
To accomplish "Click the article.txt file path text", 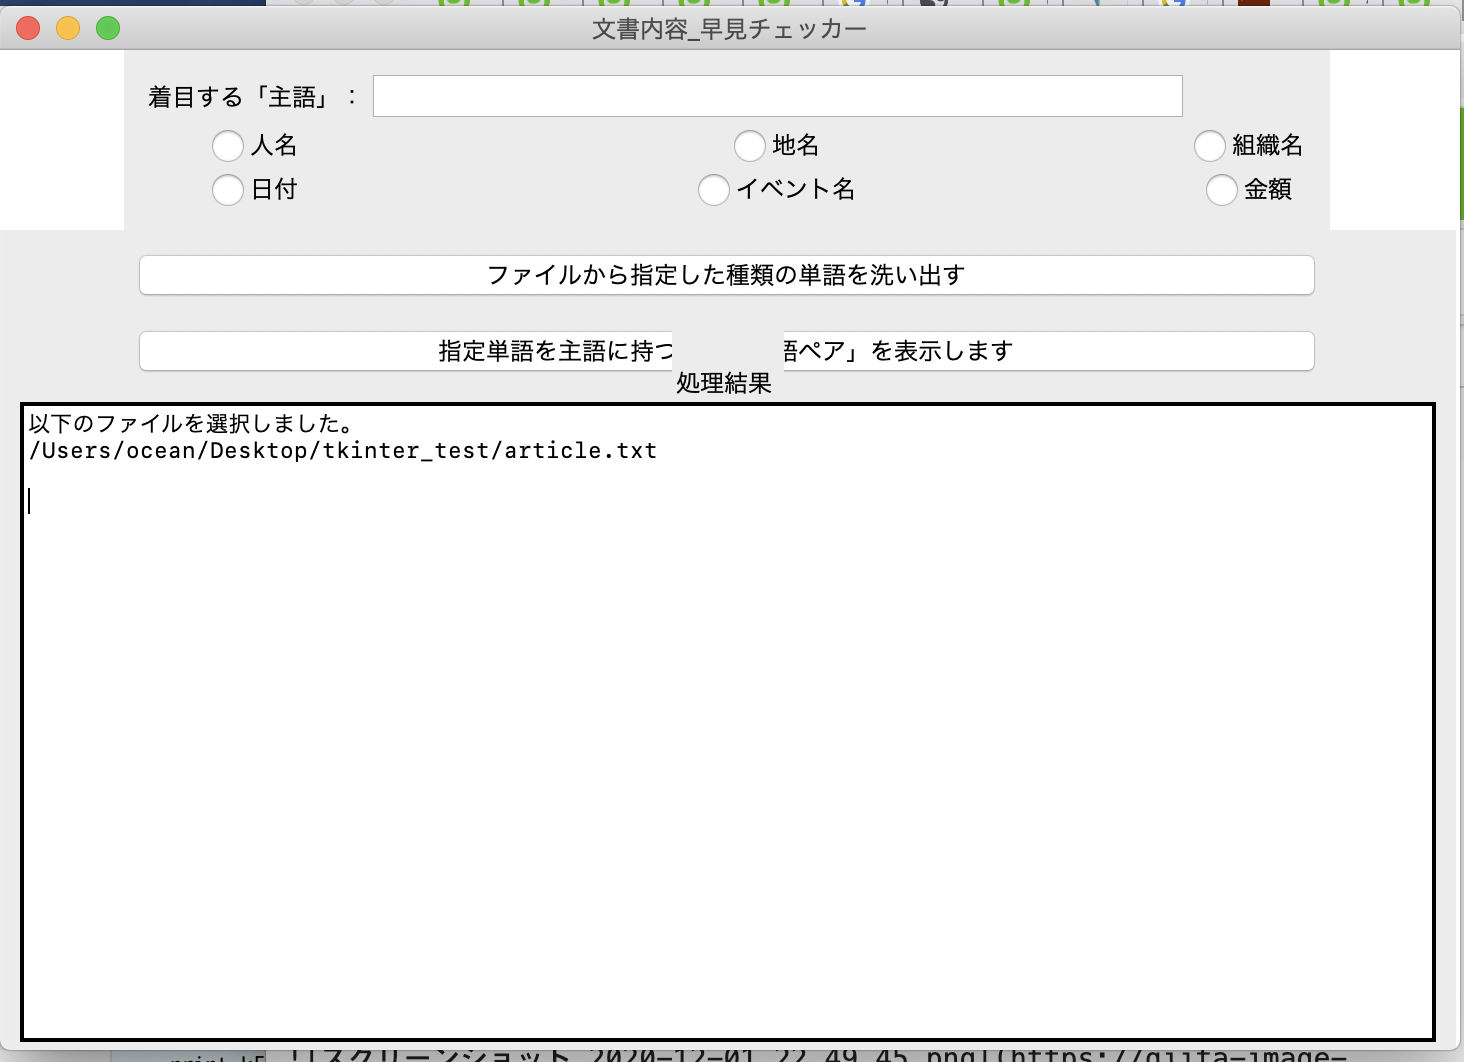I will (x=342, y=451).
